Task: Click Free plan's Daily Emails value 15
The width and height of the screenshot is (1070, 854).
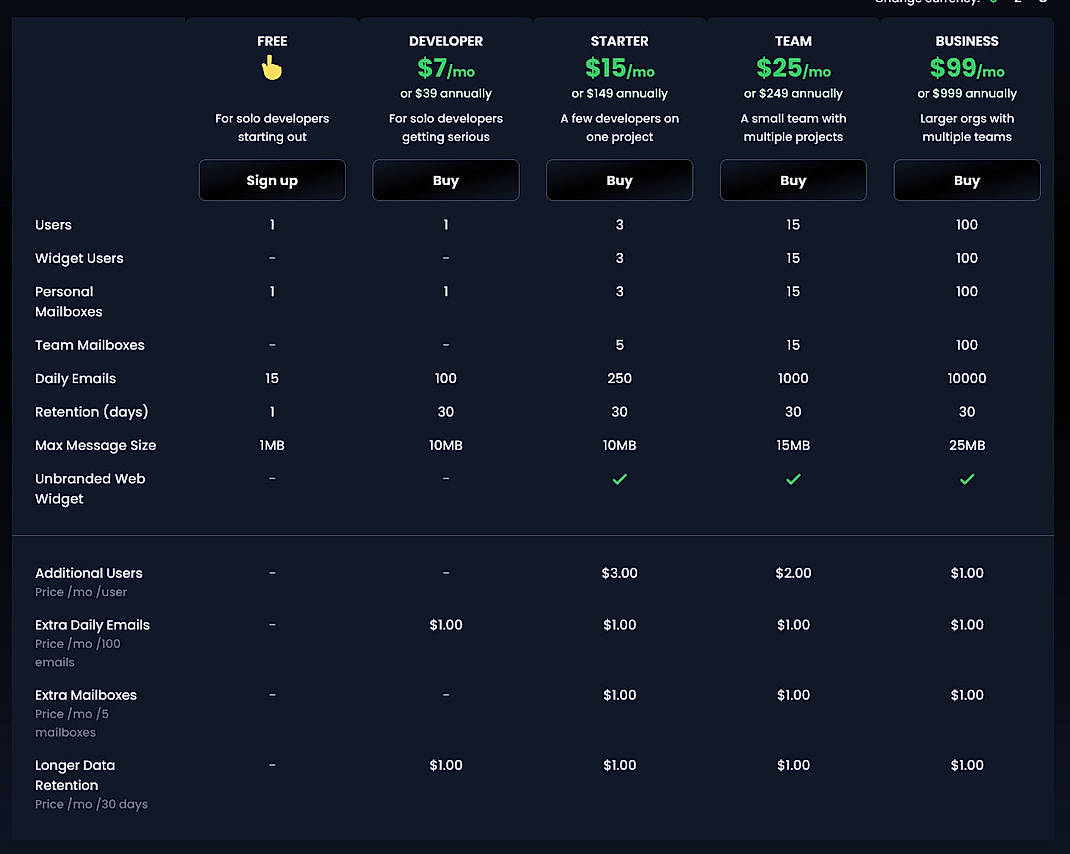Action: point(272,378)
